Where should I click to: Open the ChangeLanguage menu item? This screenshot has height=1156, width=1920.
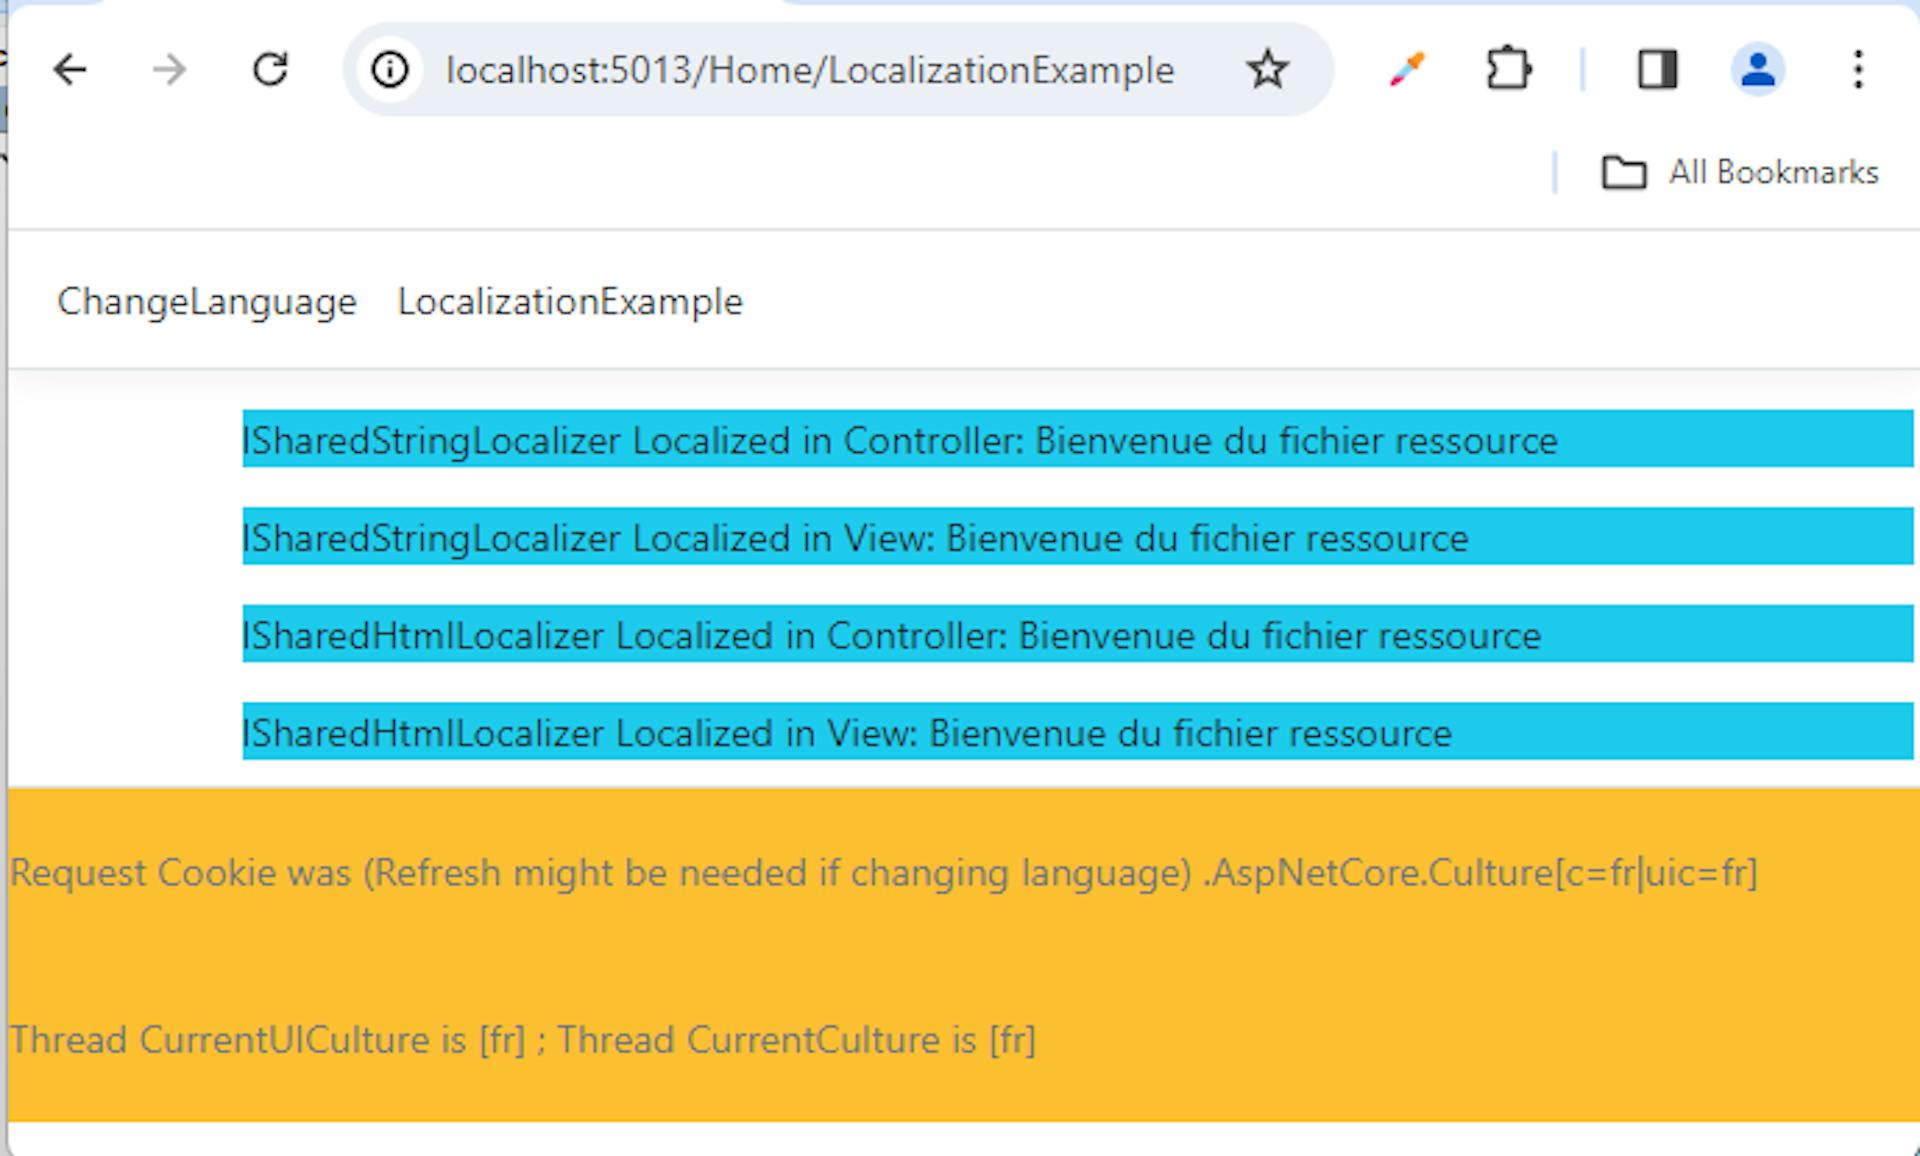(x=205, y=301)
